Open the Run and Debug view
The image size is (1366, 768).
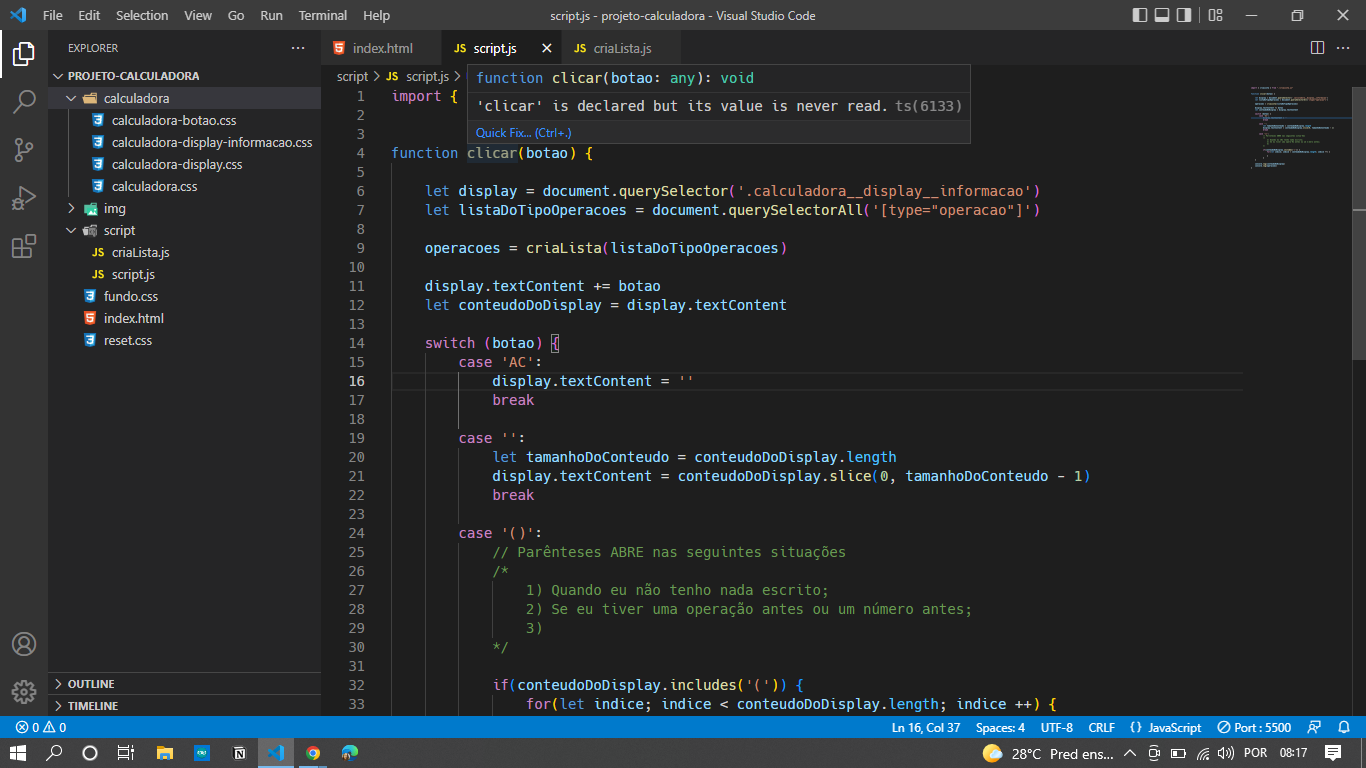click(24, 198)
